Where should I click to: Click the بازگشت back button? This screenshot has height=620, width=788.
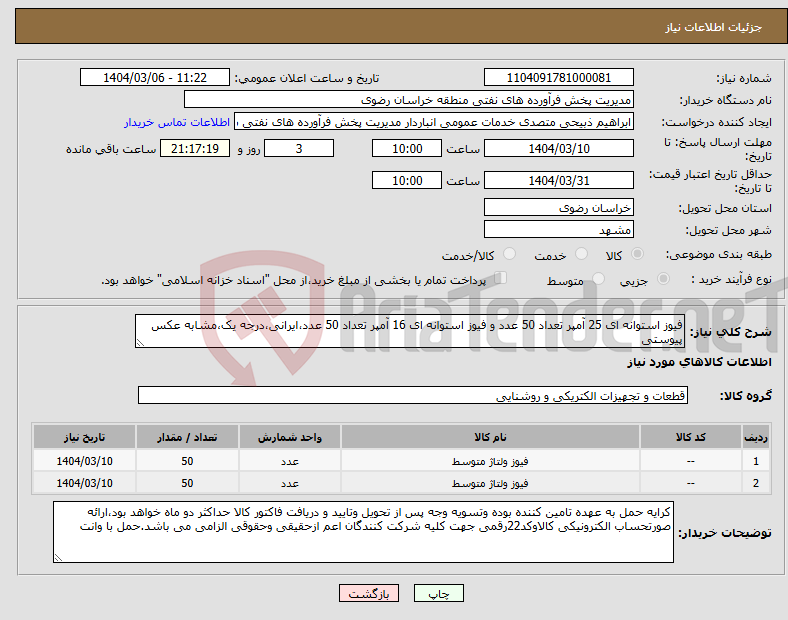click(369, 593)
